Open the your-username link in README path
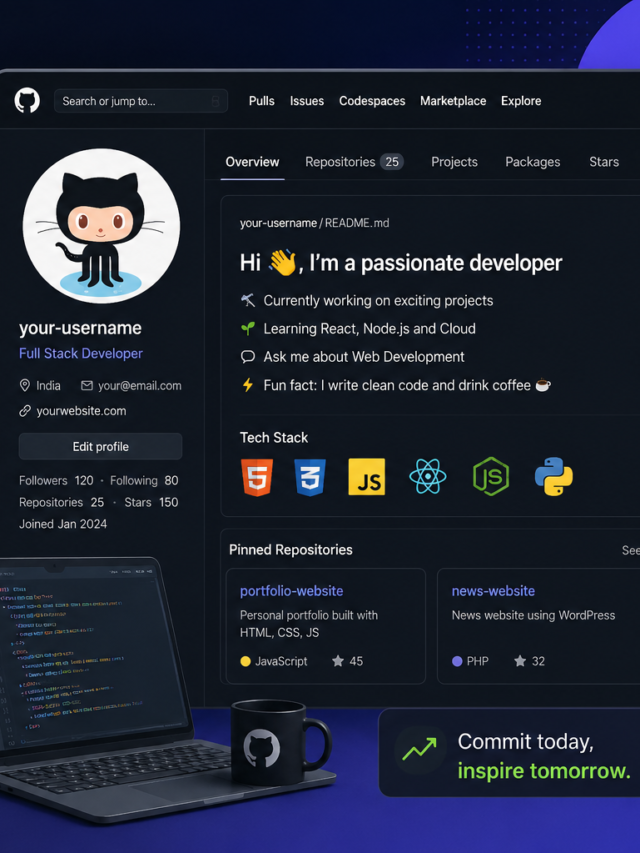 tap(278, 223)
